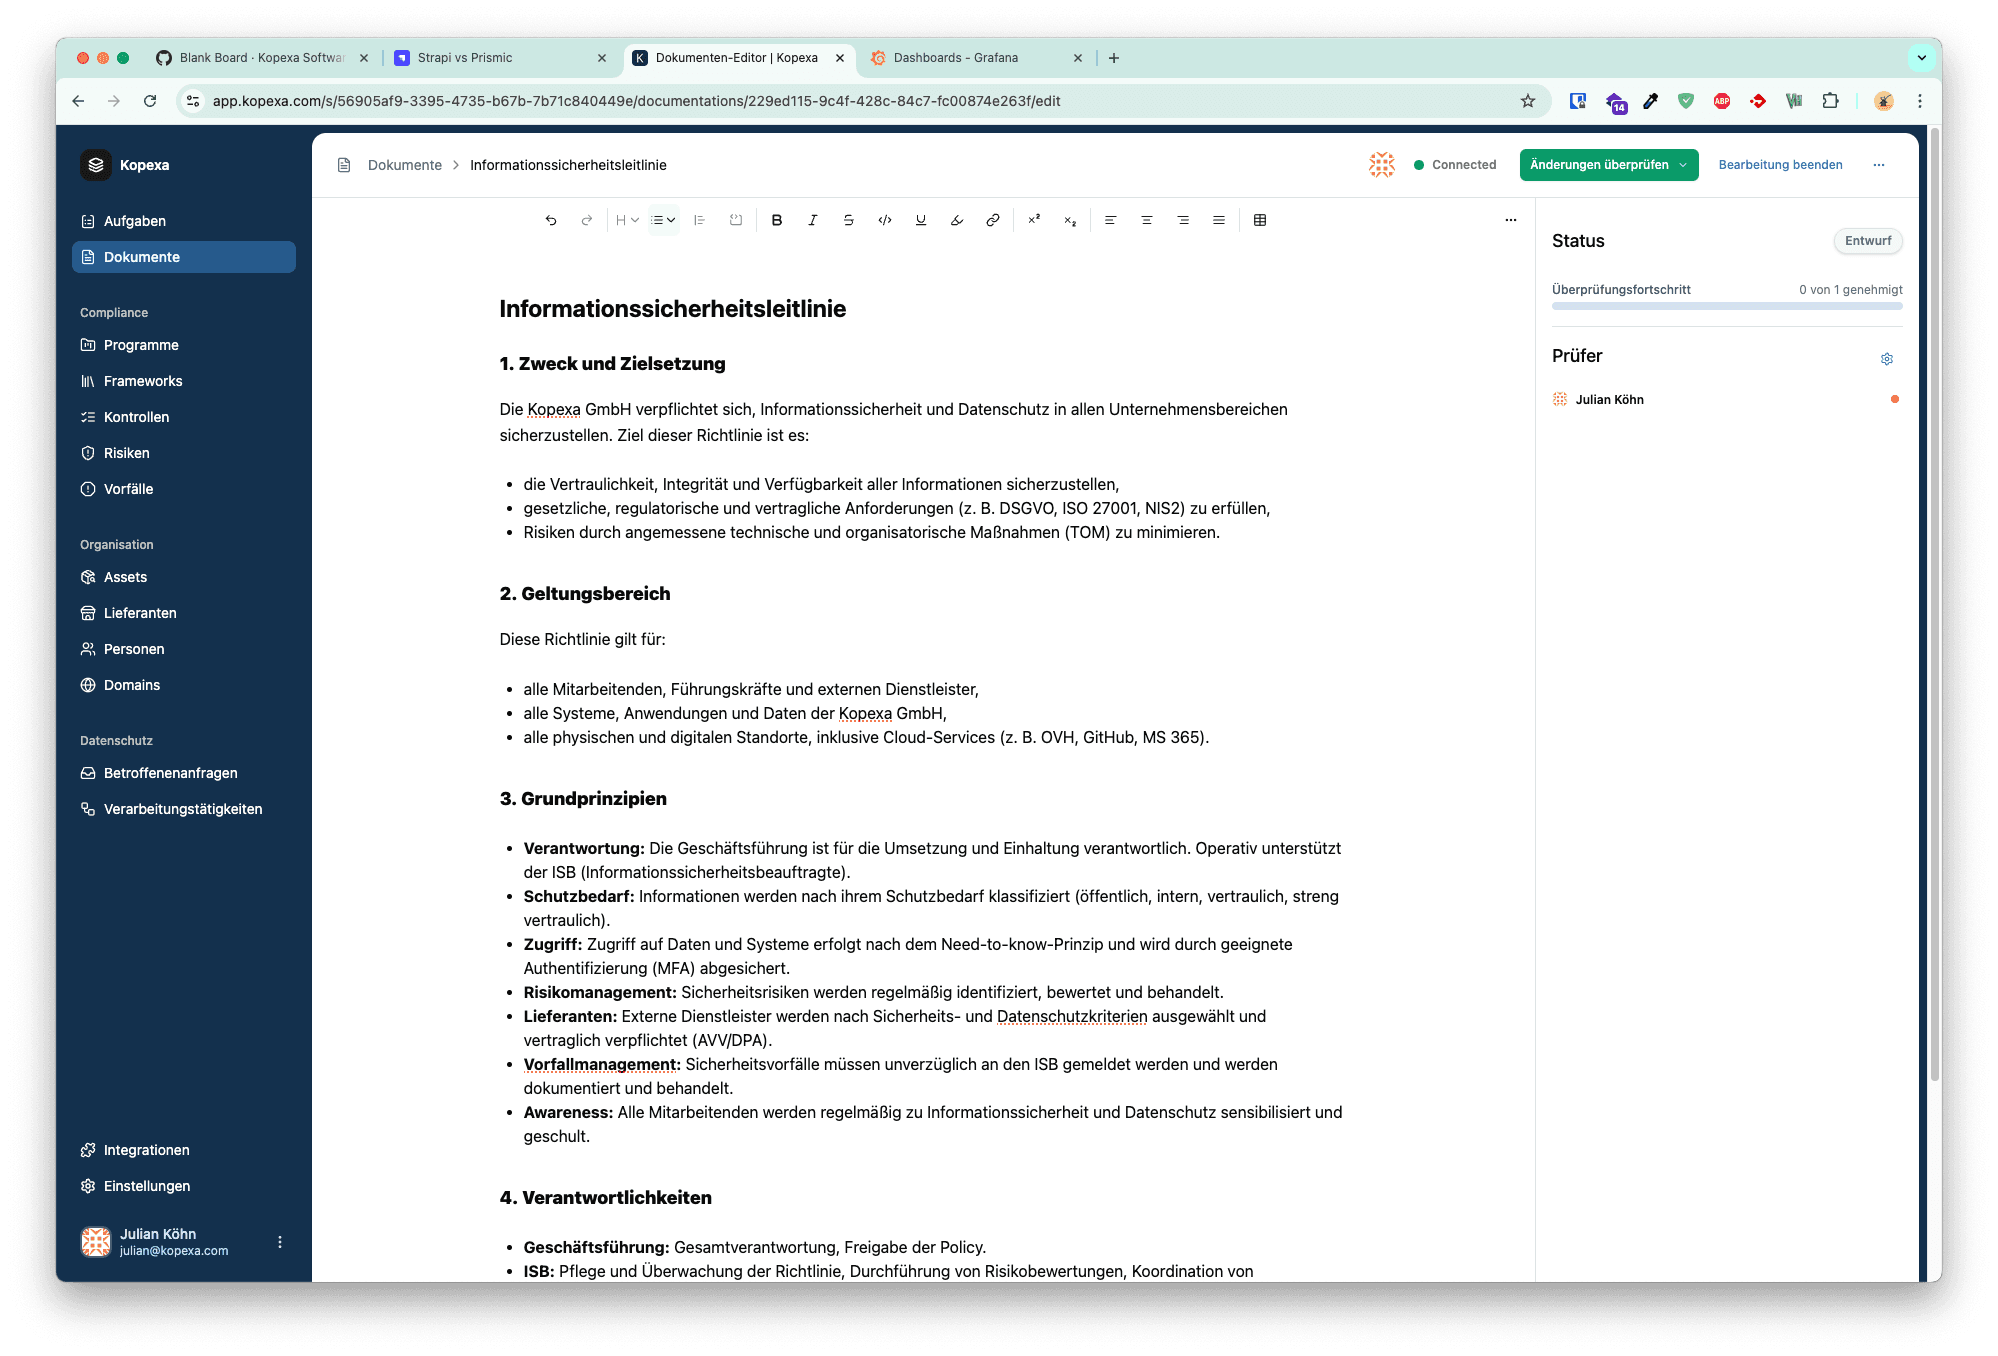Click Bearbeitung beenden
1998x1356 pixels.
(1780, 165)
